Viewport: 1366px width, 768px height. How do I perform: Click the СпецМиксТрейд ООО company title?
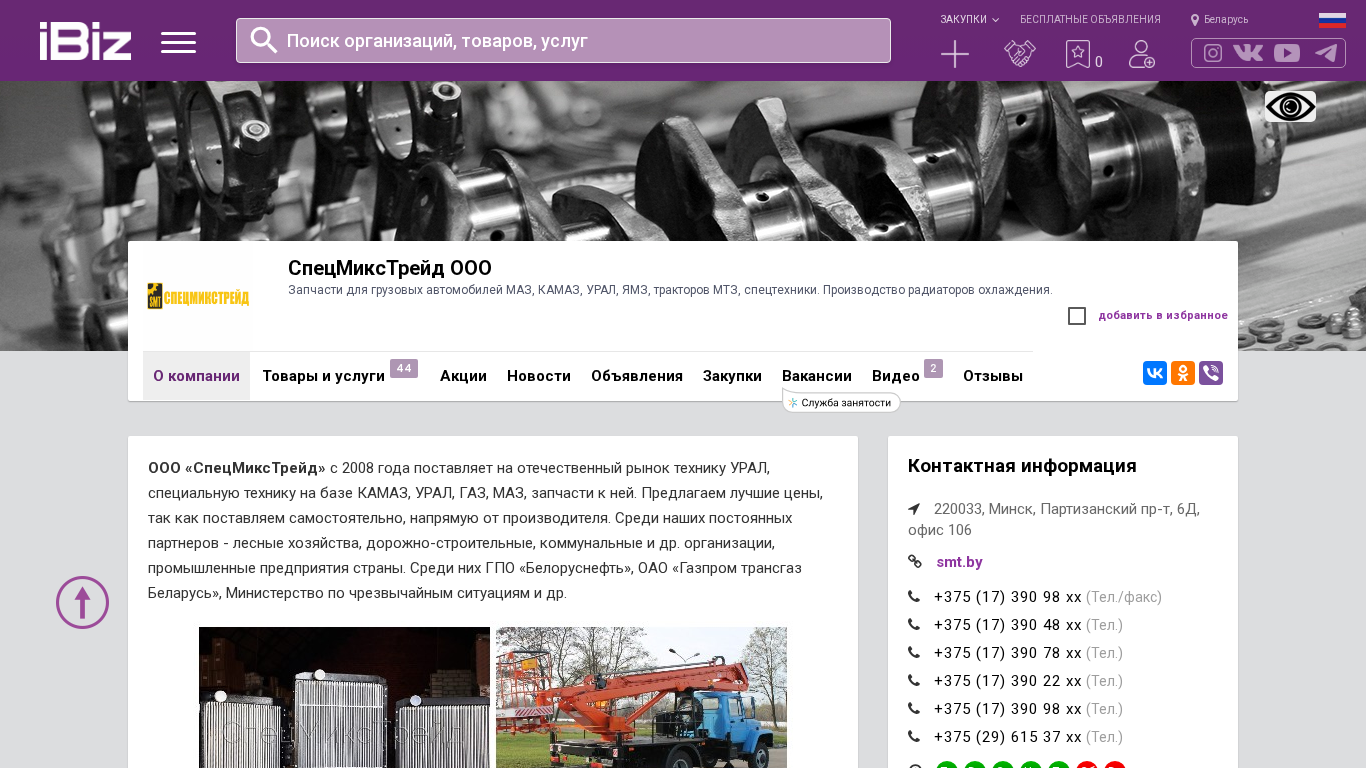coord(390,268)
